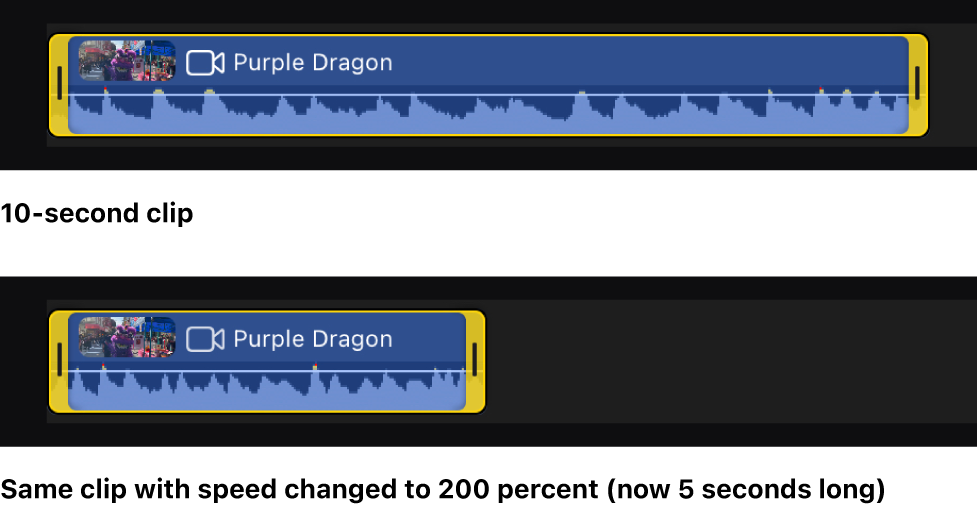Click the audio volume line in the bottom clip
This screenshot has height=516, width=980.
coord(270,372)
